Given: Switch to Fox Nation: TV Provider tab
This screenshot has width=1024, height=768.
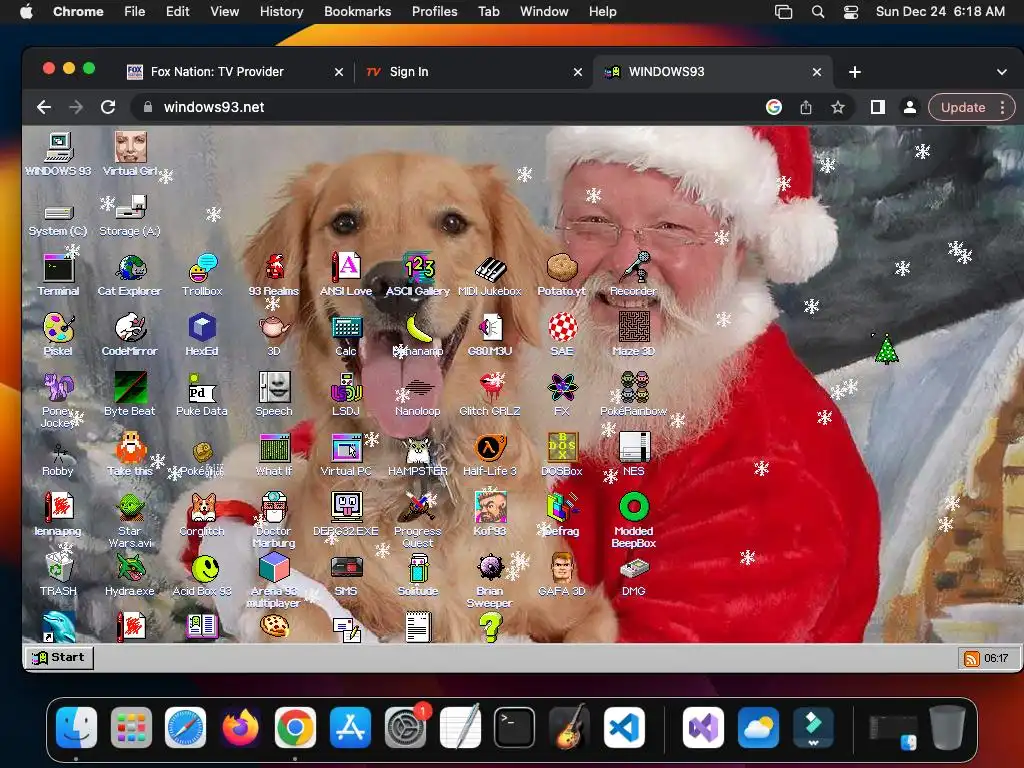Looking at the screenshot, I should pyautogui.click(x=235, y=72).
